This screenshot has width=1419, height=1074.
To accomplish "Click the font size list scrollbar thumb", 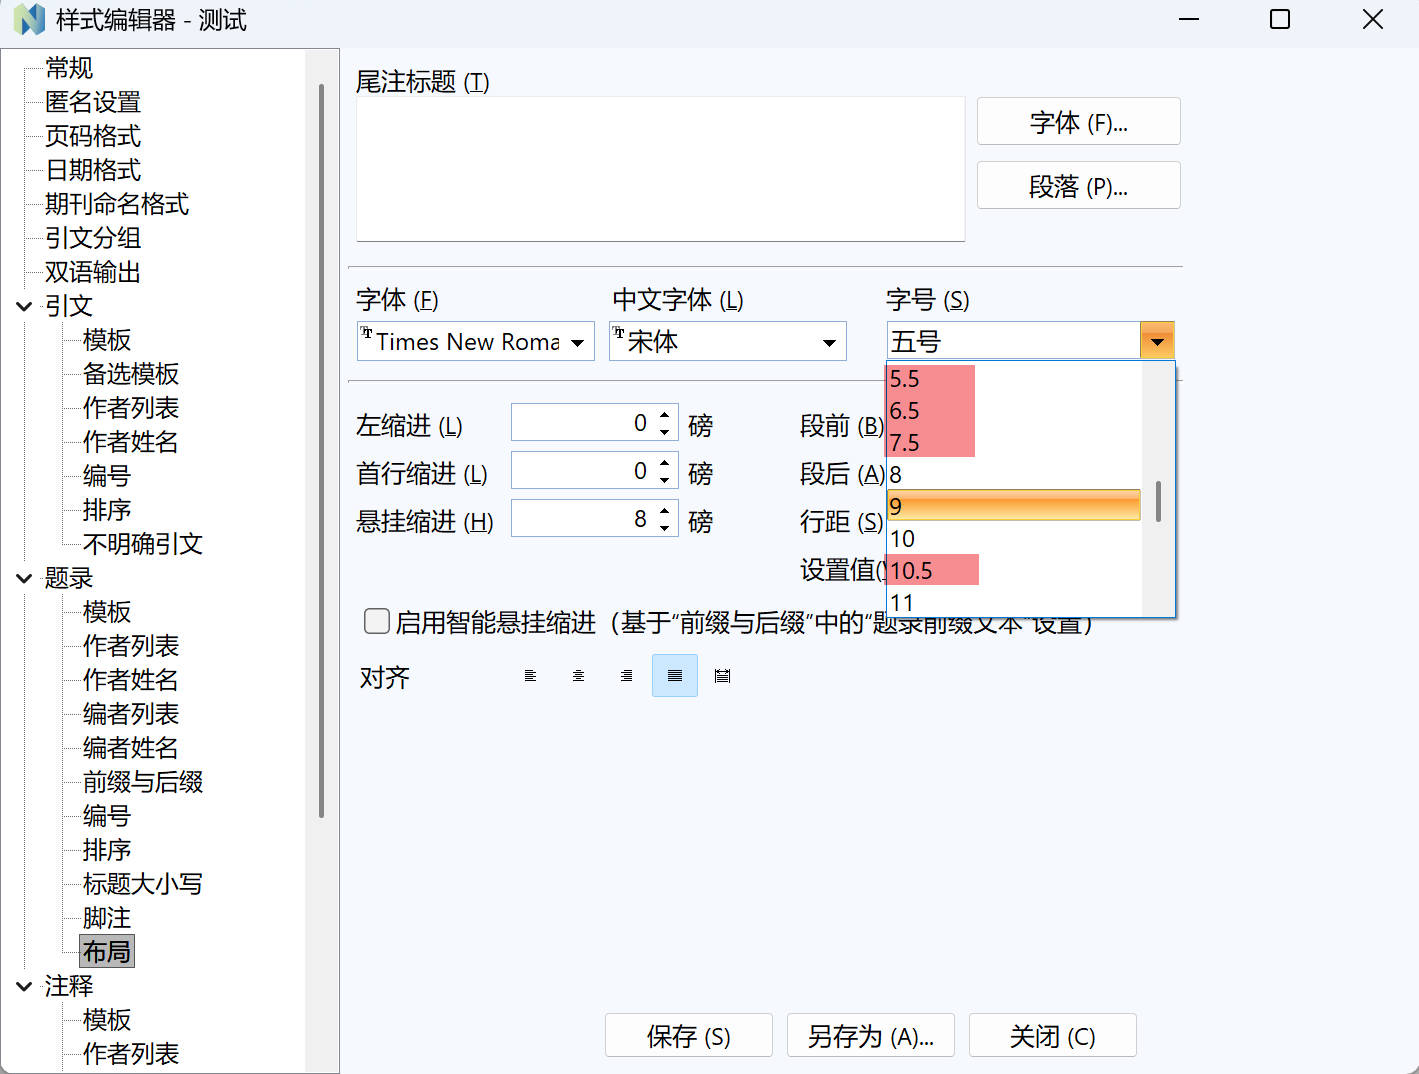I will click(1158, 501).
